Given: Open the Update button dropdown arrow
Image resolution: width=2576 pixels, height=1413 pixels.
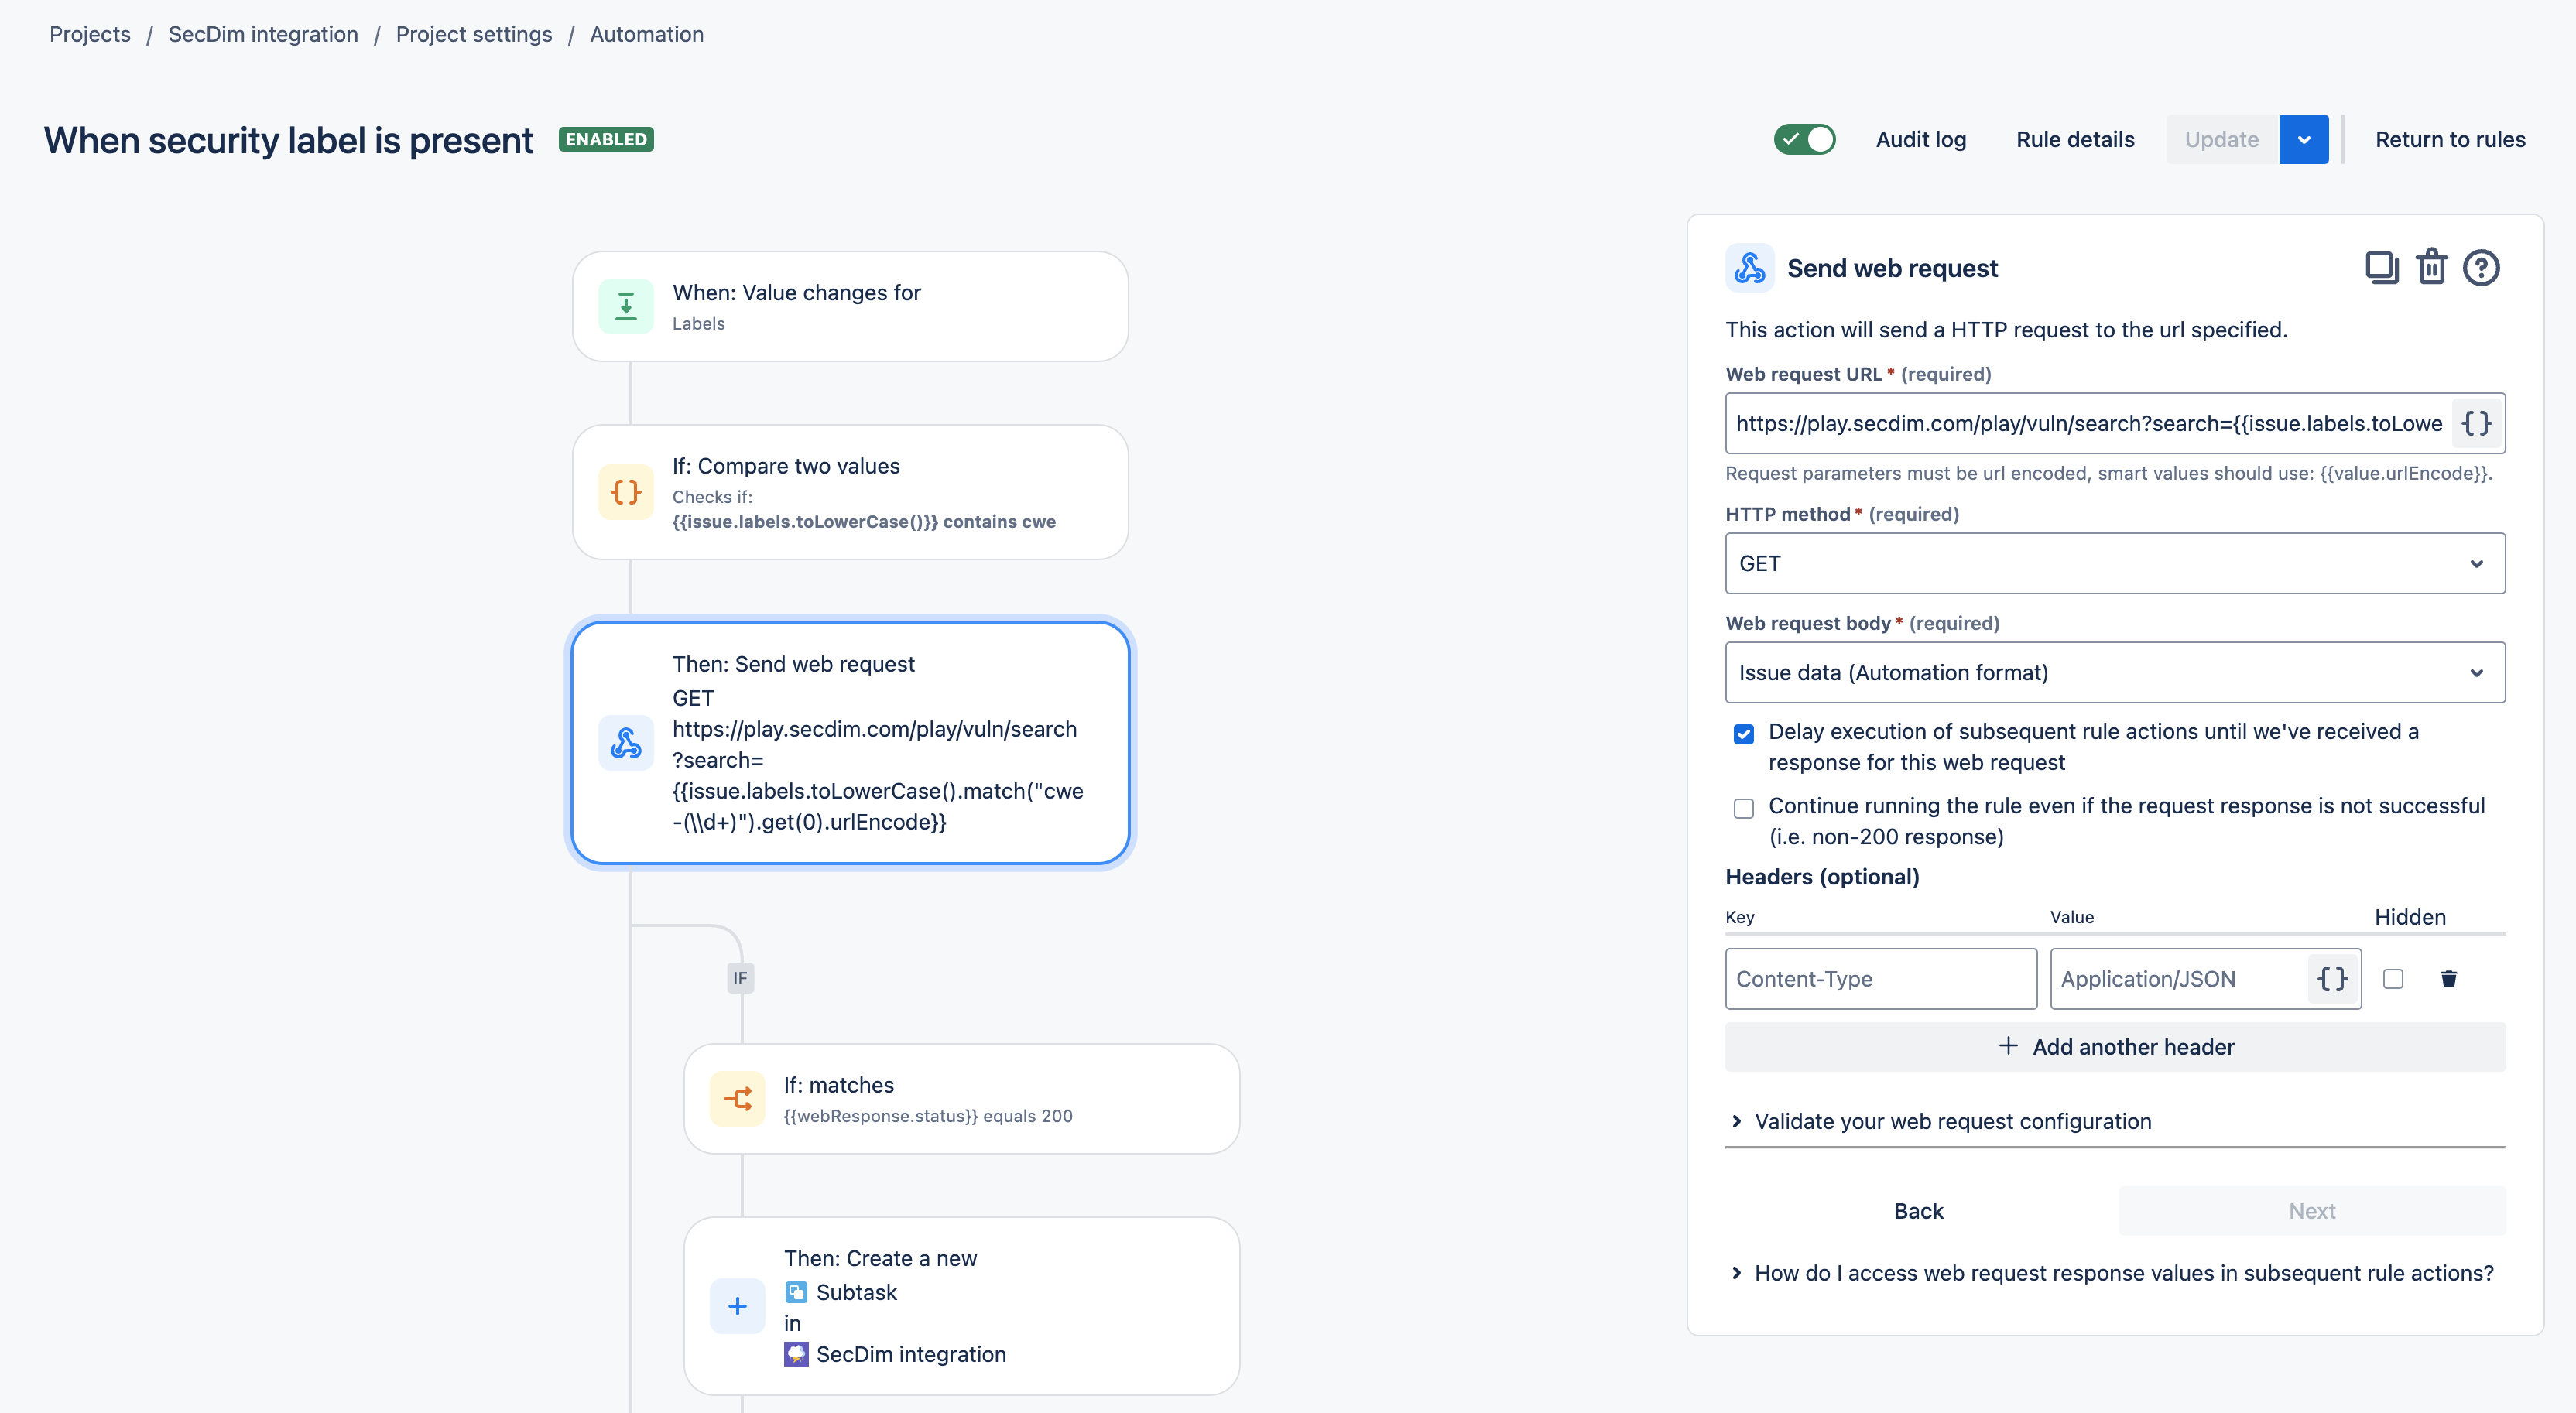Looking at the screenshot, I should coord(2303,139).
